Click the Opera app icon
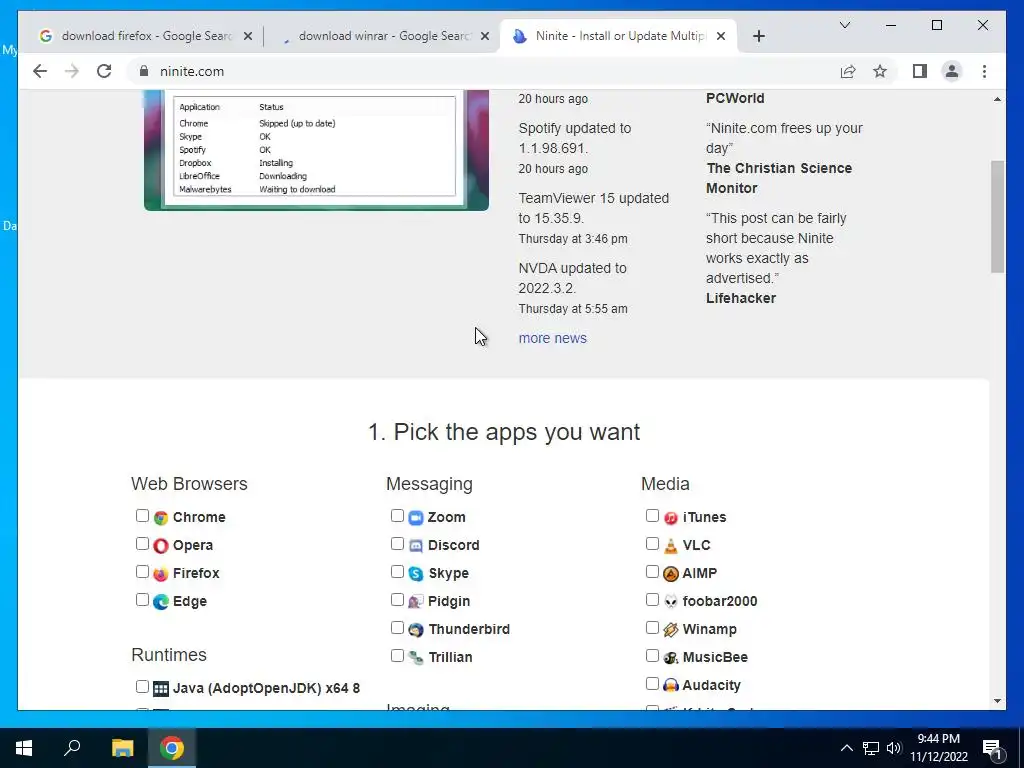This screenshot has height=768, width=1024. click(161, 546)
